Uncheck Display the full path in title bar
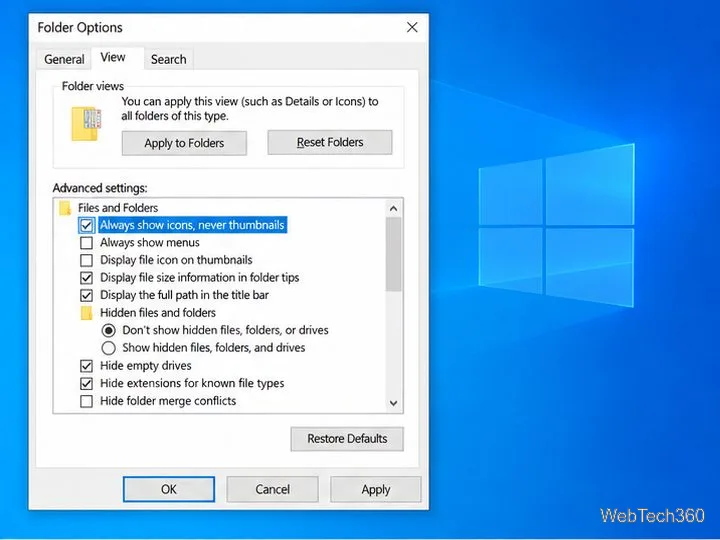Image resolution: width=720 pixels, height=540 pixels. (x=86, y=295)
